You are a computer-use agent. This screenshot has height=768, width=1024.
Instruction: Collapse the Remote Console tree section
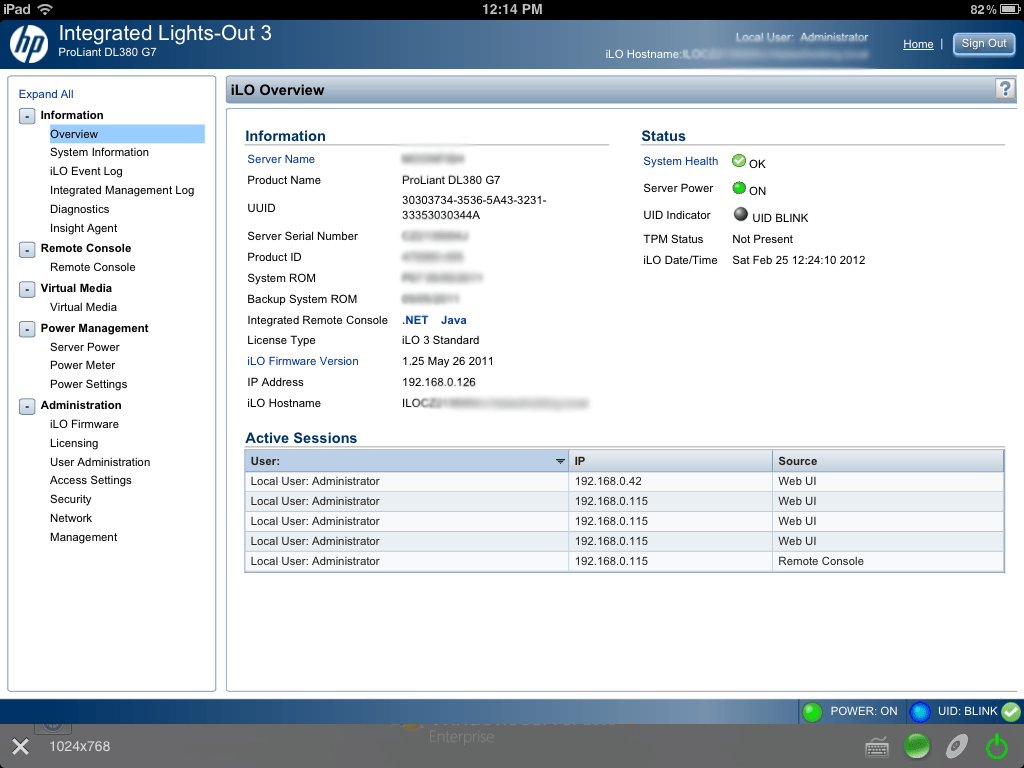pos(27,249)
